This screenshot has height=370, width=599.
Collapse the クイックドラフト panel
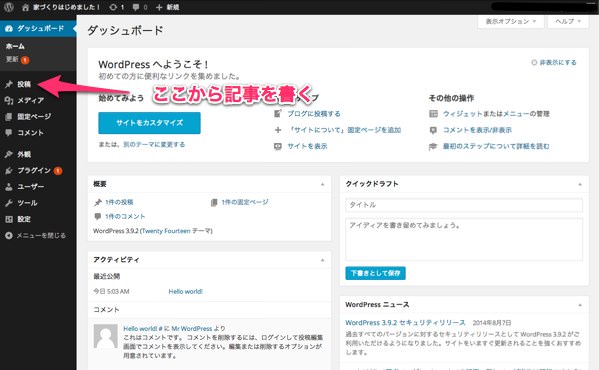click(580, 184)
